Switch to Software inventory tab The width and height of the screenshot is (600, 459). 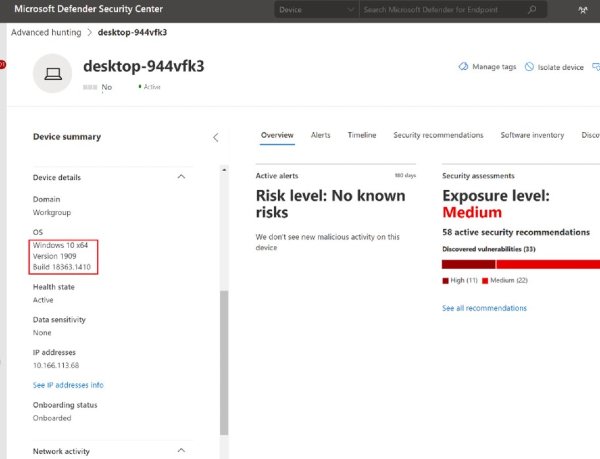(x=532, y=135)
